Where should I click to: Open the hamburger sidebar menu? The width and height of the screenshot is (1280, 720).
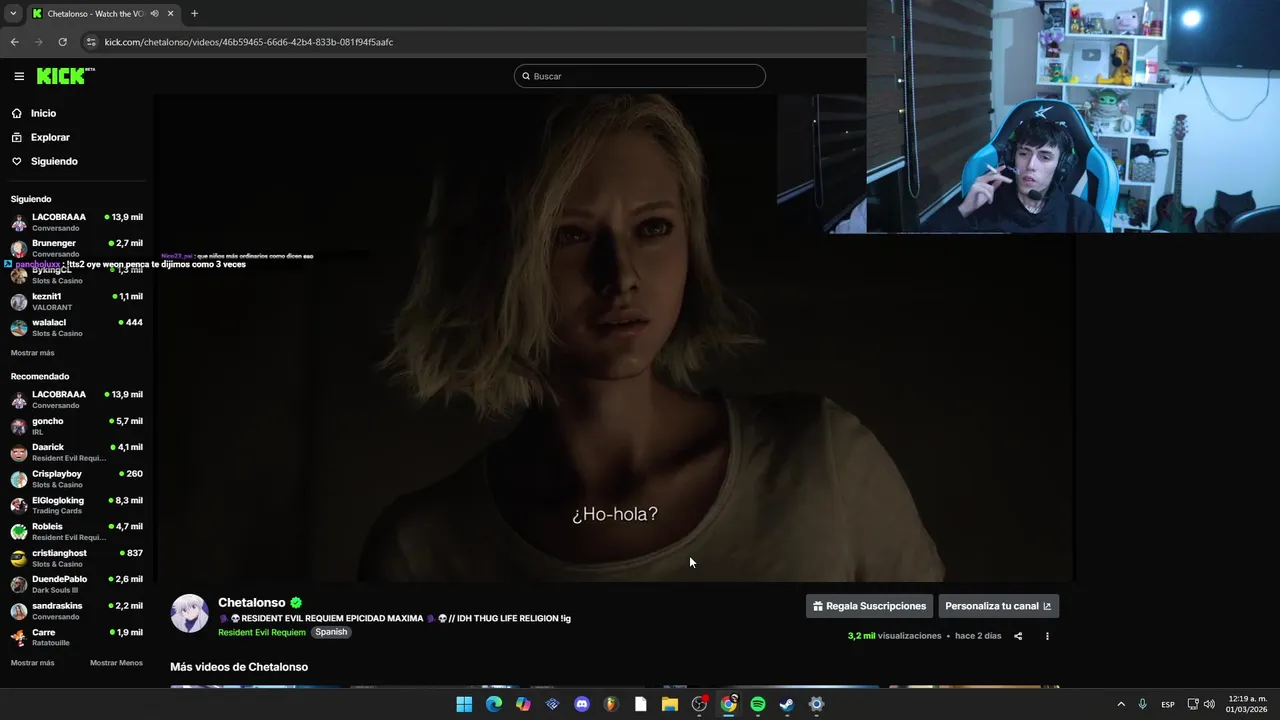(x=19, y=76)
